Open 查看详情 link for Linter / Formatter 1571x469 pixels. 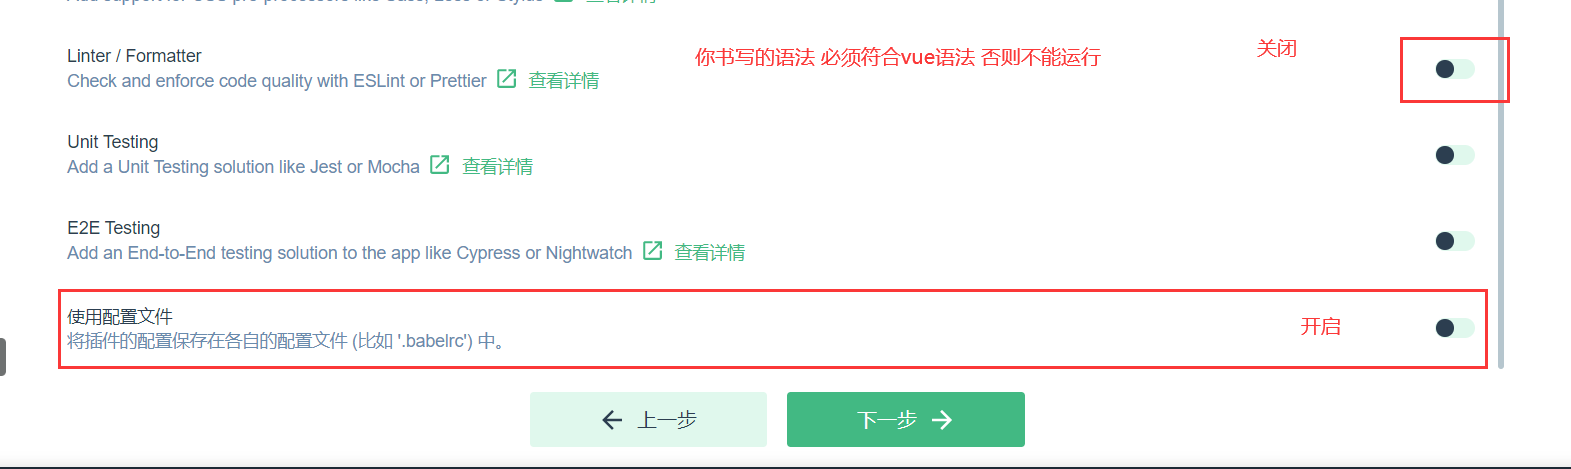click(x=564, y=81)
